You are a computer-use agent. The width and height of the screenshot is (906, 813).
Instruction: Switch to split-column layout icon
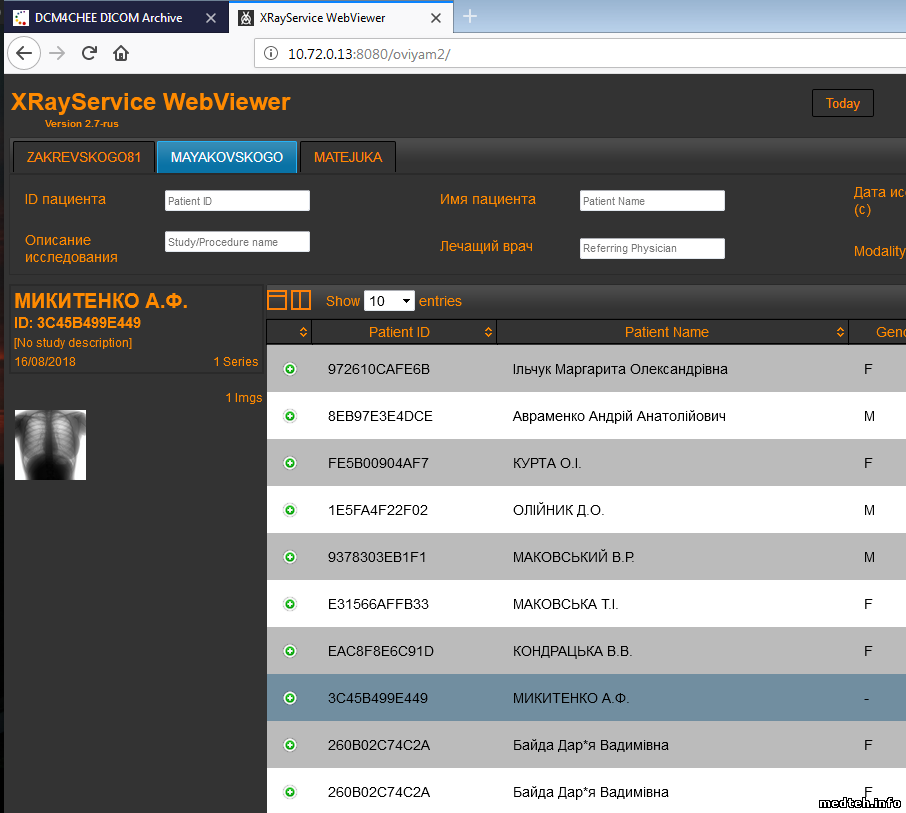(301, 300)
